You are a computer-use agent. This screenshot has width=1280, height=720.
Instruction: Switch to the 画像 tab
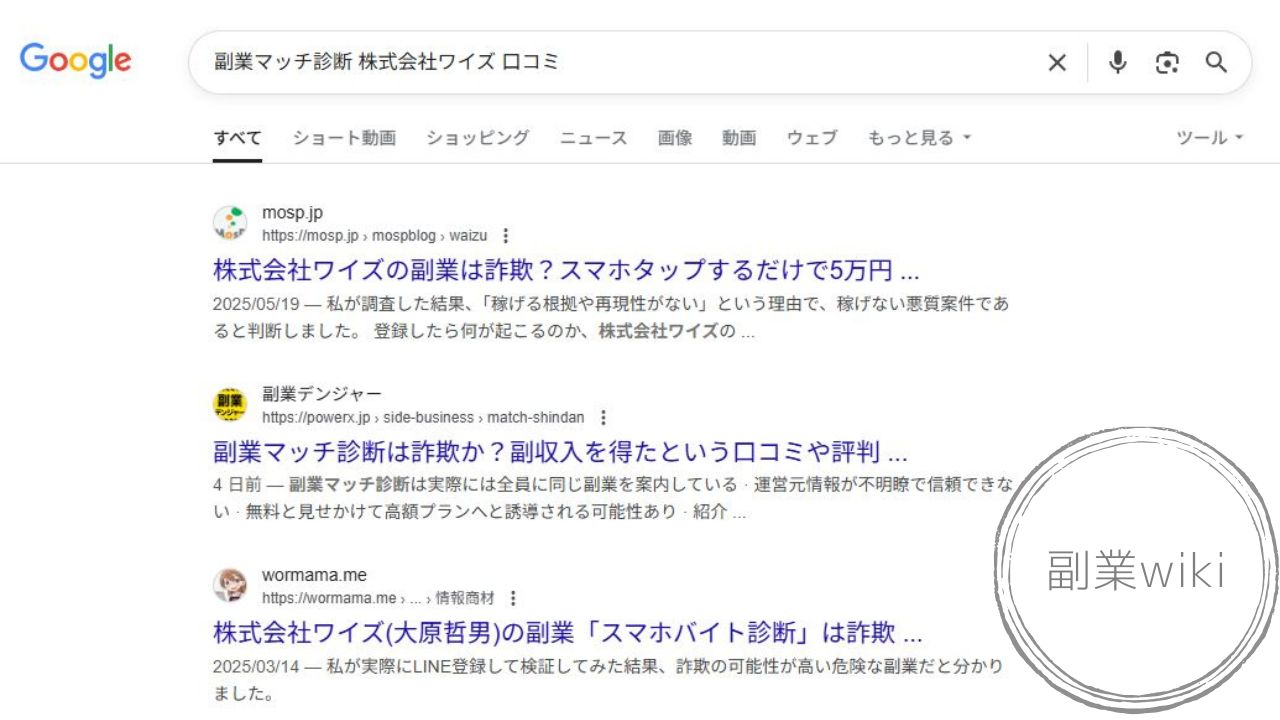(675, 138)
